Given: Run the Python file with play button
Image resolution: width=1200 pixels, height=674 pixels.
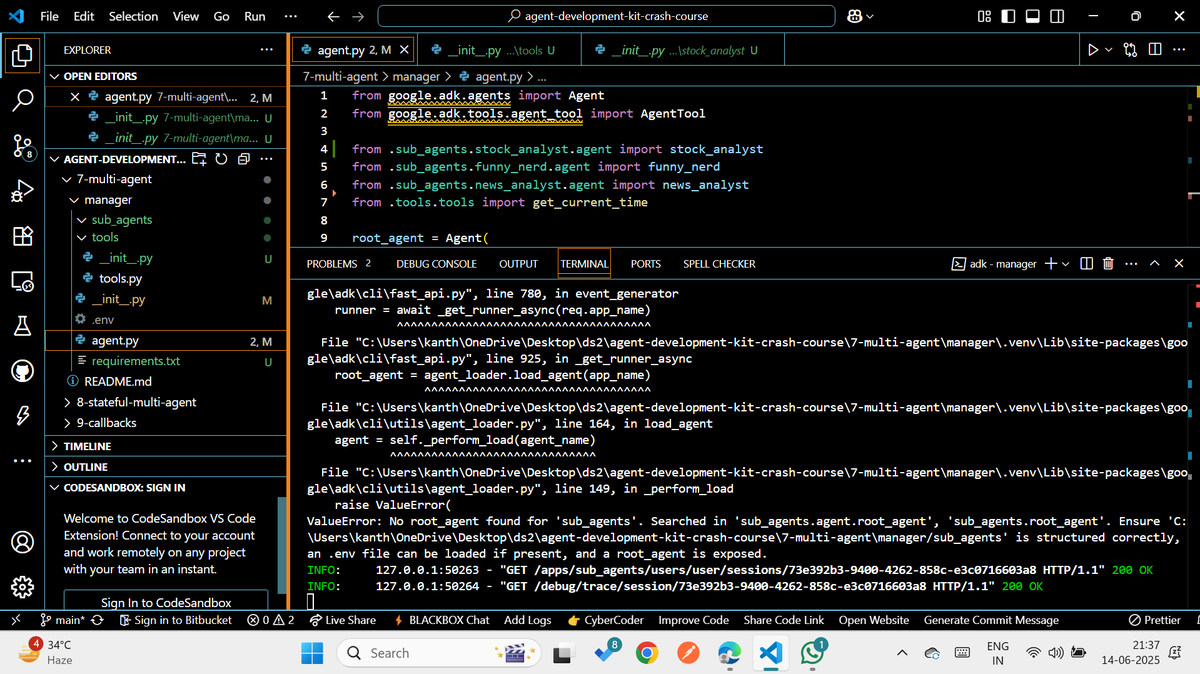Looking at the screenshot, I should (x=1092, y=50).
